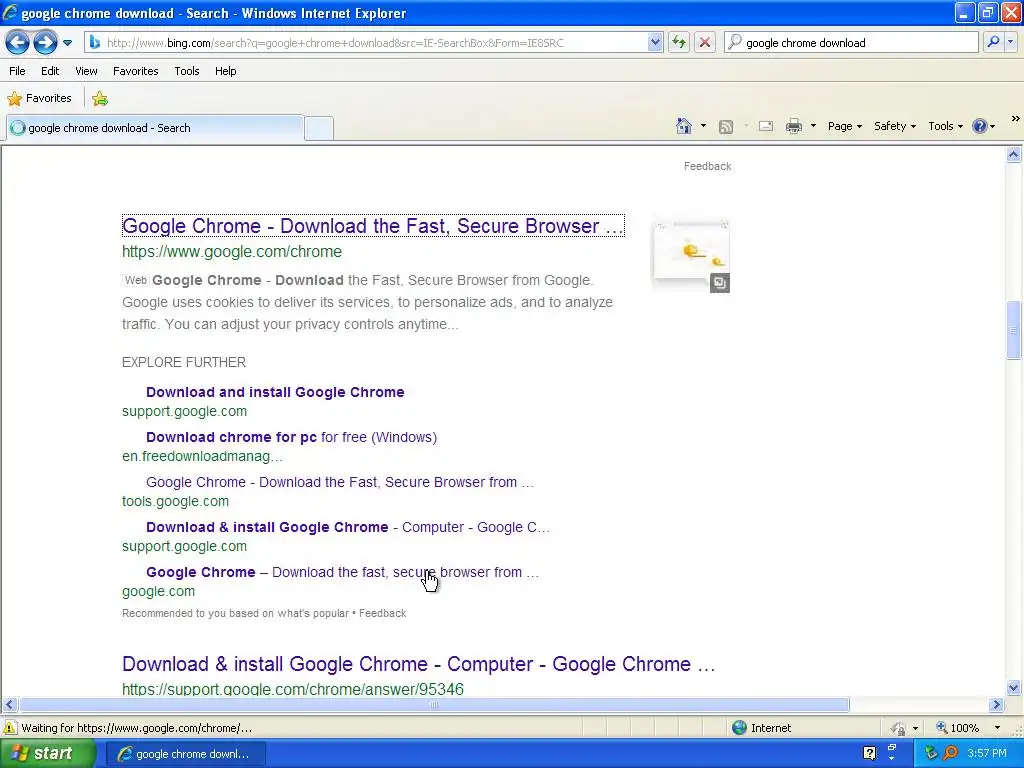1024x768 pixels.
Task: Open Download and install Google Chrome link
Action: click(275, 392)
